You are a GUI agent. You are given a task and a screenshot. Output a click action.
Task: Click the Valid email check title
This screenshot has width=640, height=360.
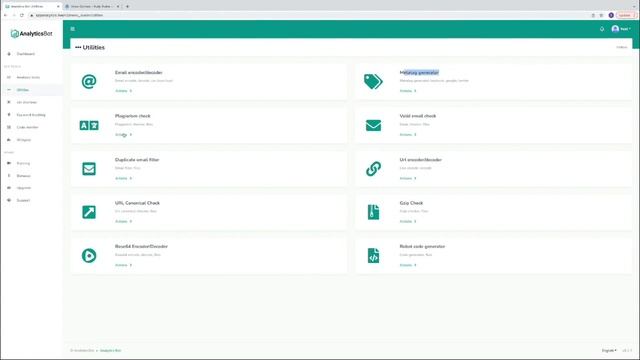tap(418, 116)
